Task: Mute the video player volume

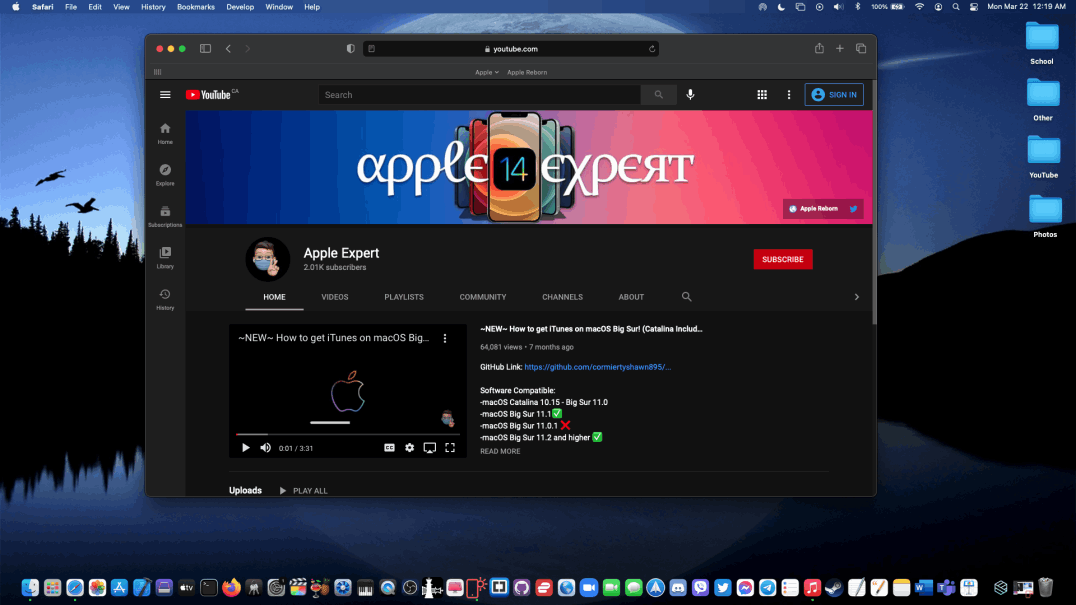Action: (x=265, y=448)
